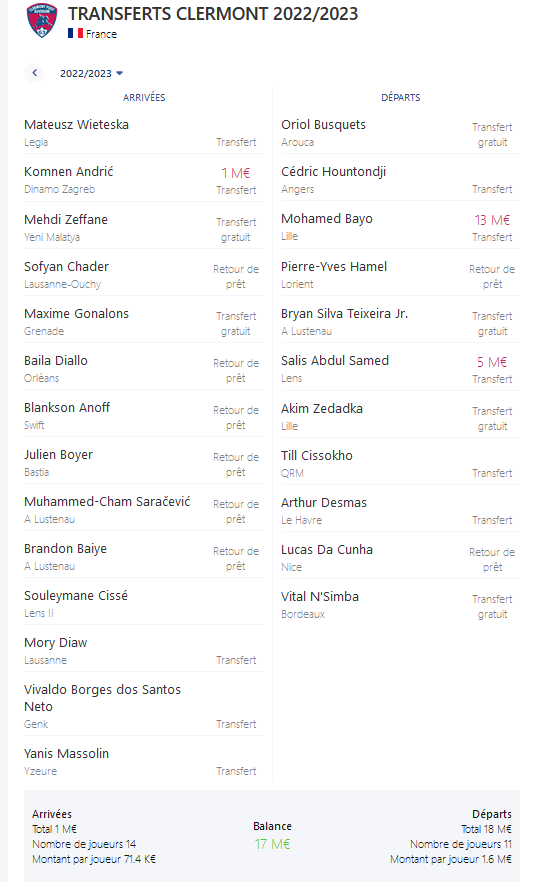This screenshot has height=882, width=550.
Task: Click the French flag icon
Action: (75, 33)
